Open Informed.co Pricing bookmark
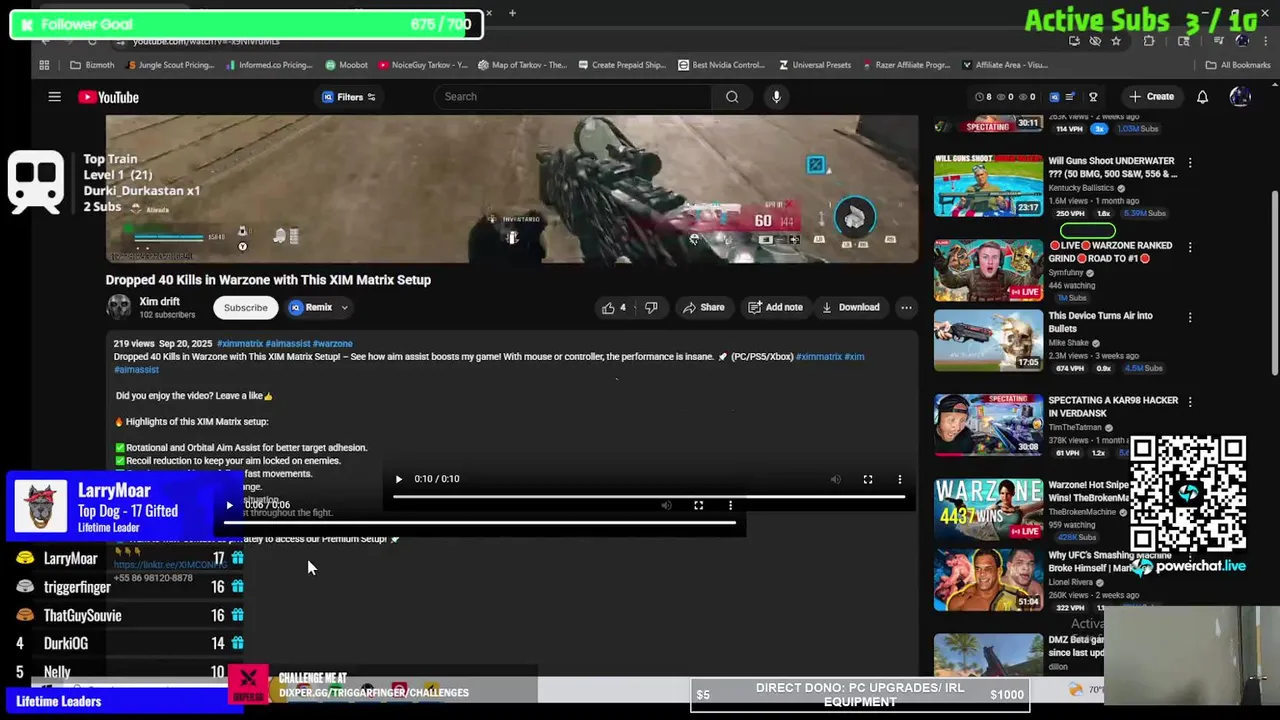The height and width of the screenshot is (720, 1280). pyautogui.click(x=269, y=65)
